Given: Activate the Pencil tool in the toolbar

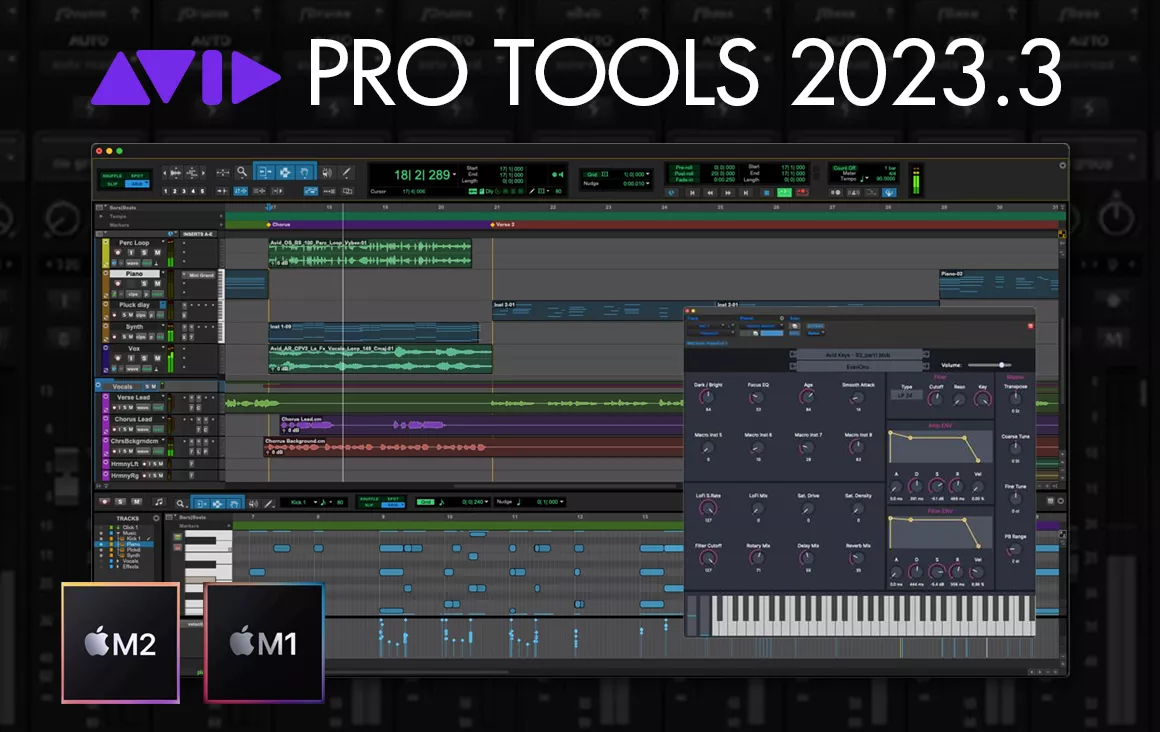Looking at the screenshot, I should click(x=347, y=171).
